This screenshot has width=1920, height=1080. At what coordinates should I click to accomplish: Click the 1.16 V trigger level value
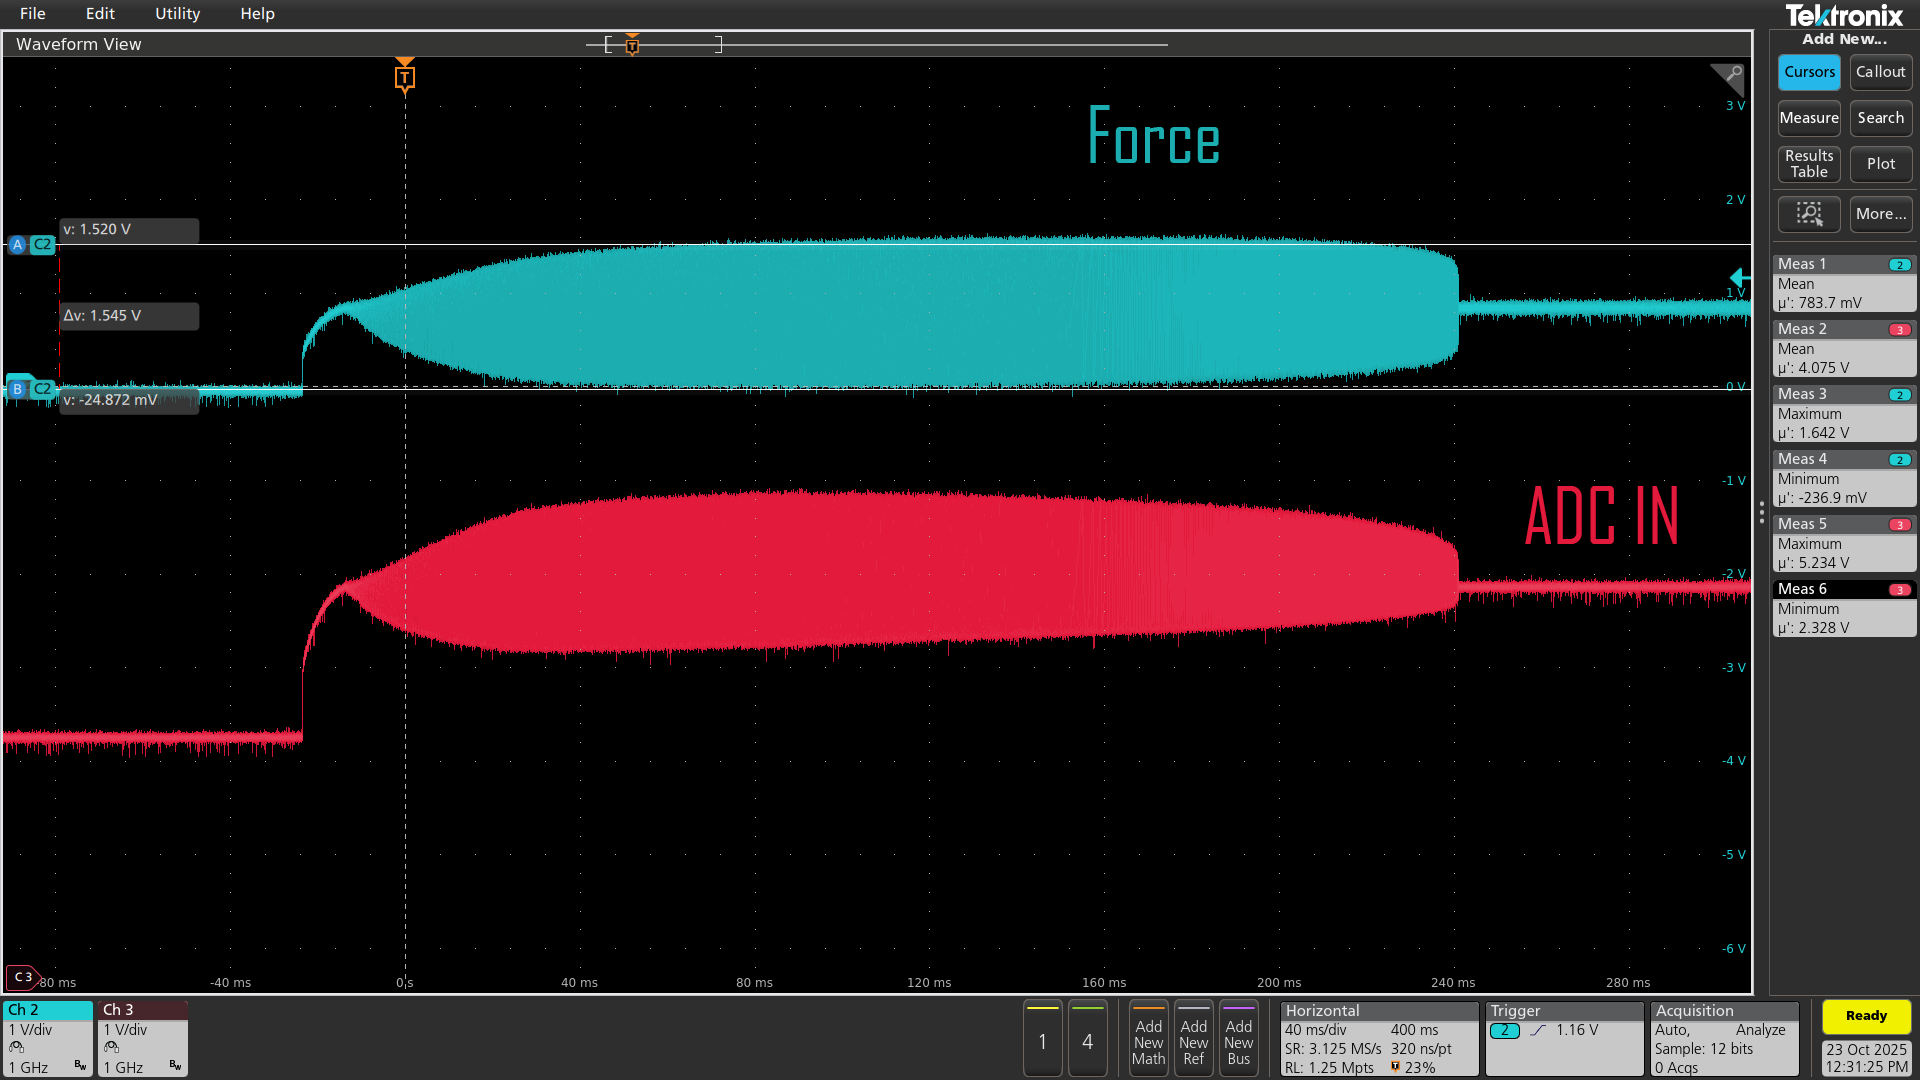tap(1577, 1030)
